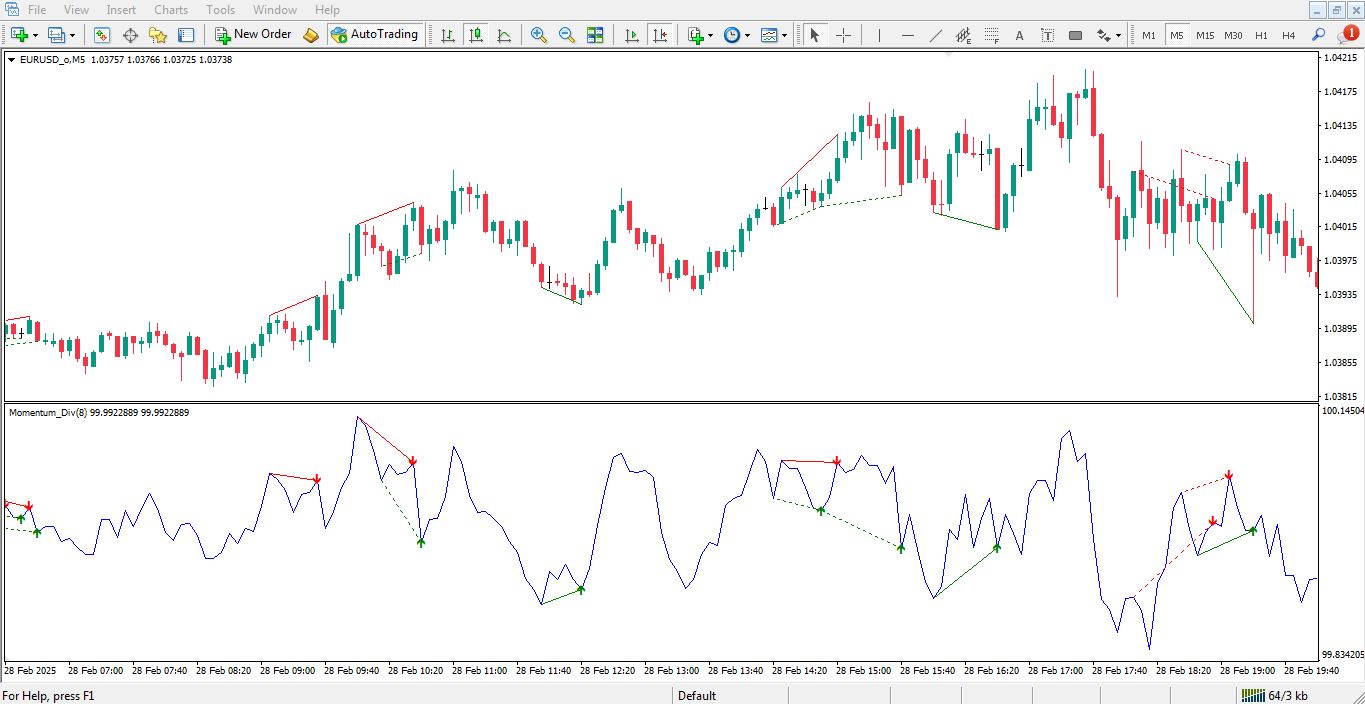Image resolution: width=1365 pixels, height=704 pixels.
Task: Click the 64/3 kb connection status
Action: coord(1274,696)
